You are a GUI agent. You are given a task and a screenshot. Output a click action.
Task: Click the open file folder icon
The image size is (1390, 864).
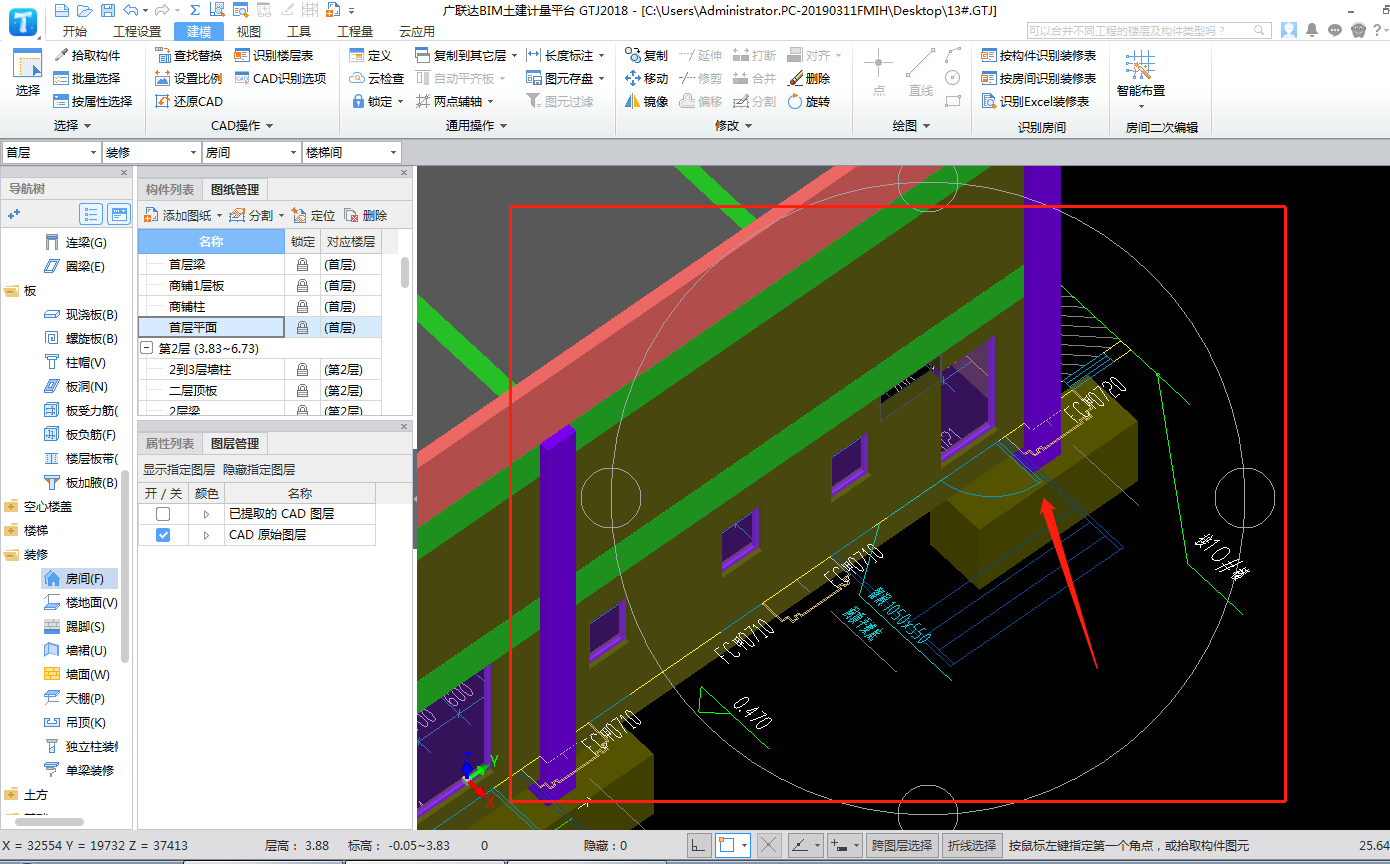tap(84, 11)
